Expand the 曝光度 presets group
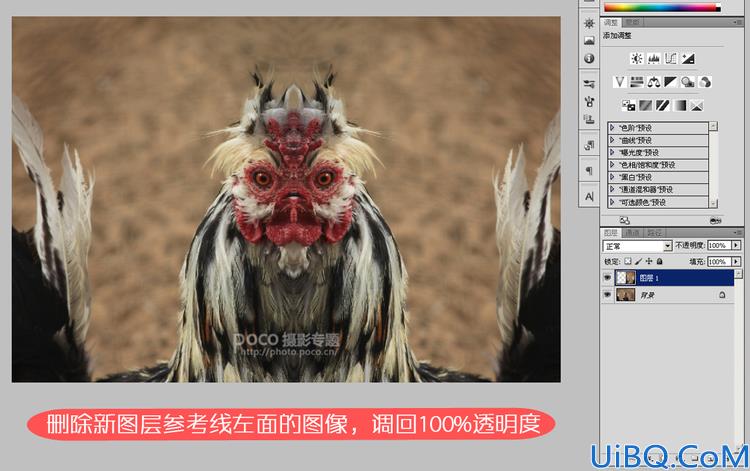Image resolution: width=750 pixels, height=471 pixels. (612, 153)
